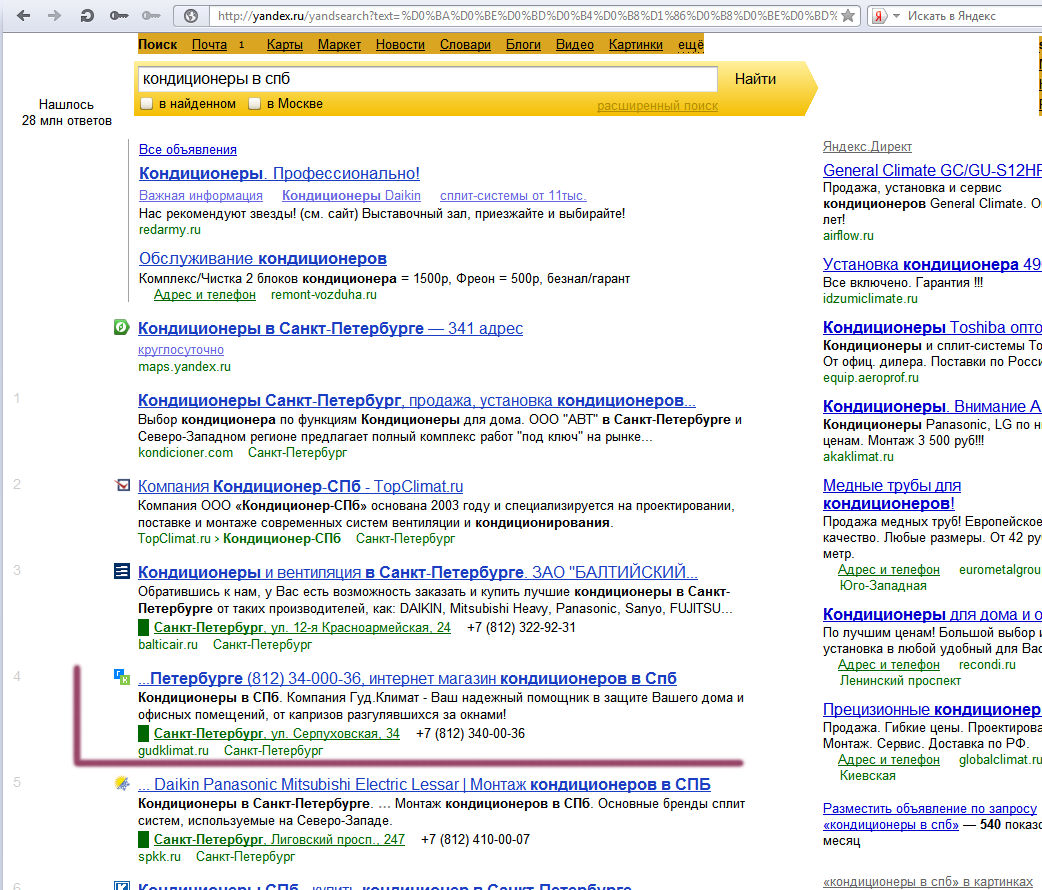Expand the 'ещё' services menu

690,45
